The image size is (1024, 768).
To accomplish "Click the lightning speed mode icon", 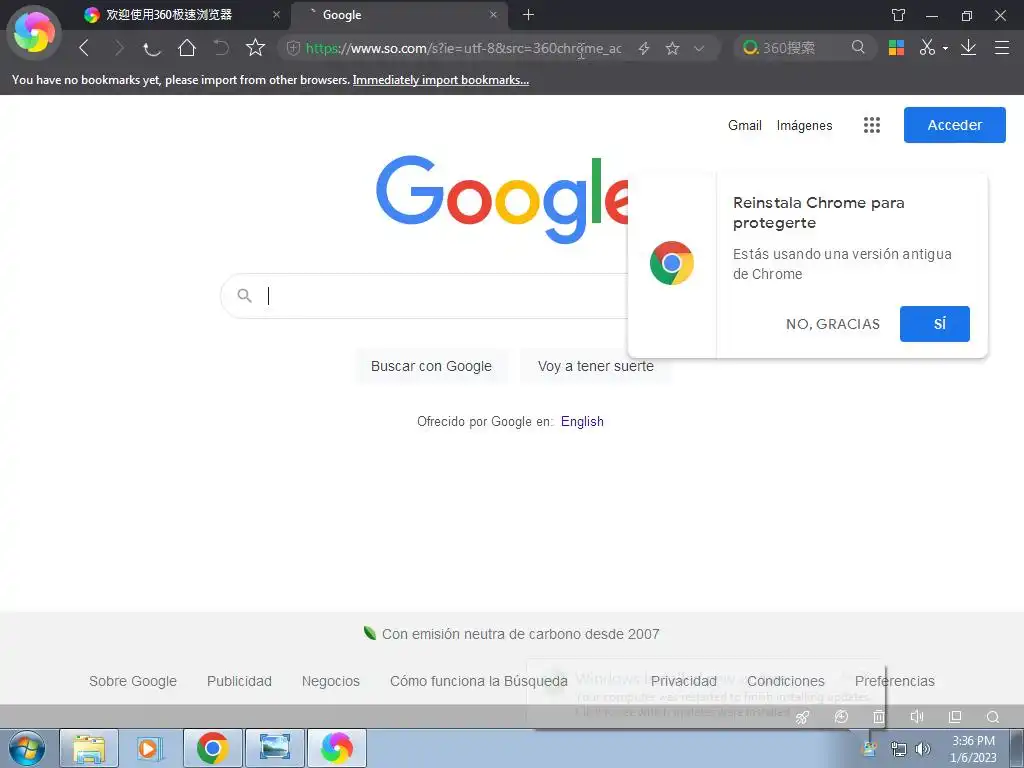I will [644, 48].
